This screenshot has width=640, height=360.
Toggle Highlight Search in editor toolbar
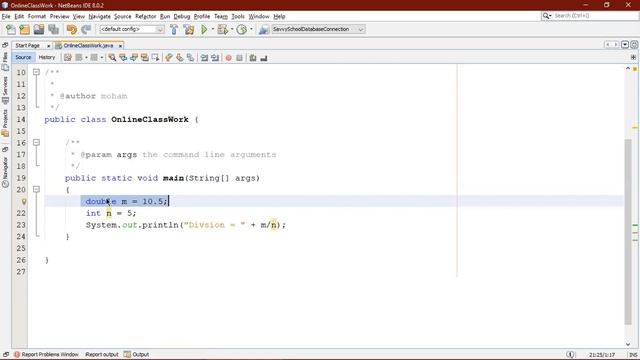pyautogui.click(x=144, y=58)
